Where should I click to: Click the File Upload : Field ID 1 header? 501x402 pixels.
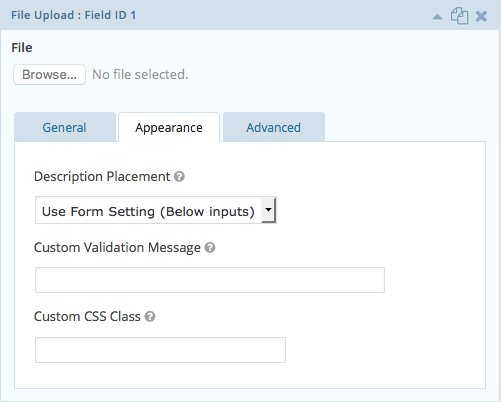[74, 15]
